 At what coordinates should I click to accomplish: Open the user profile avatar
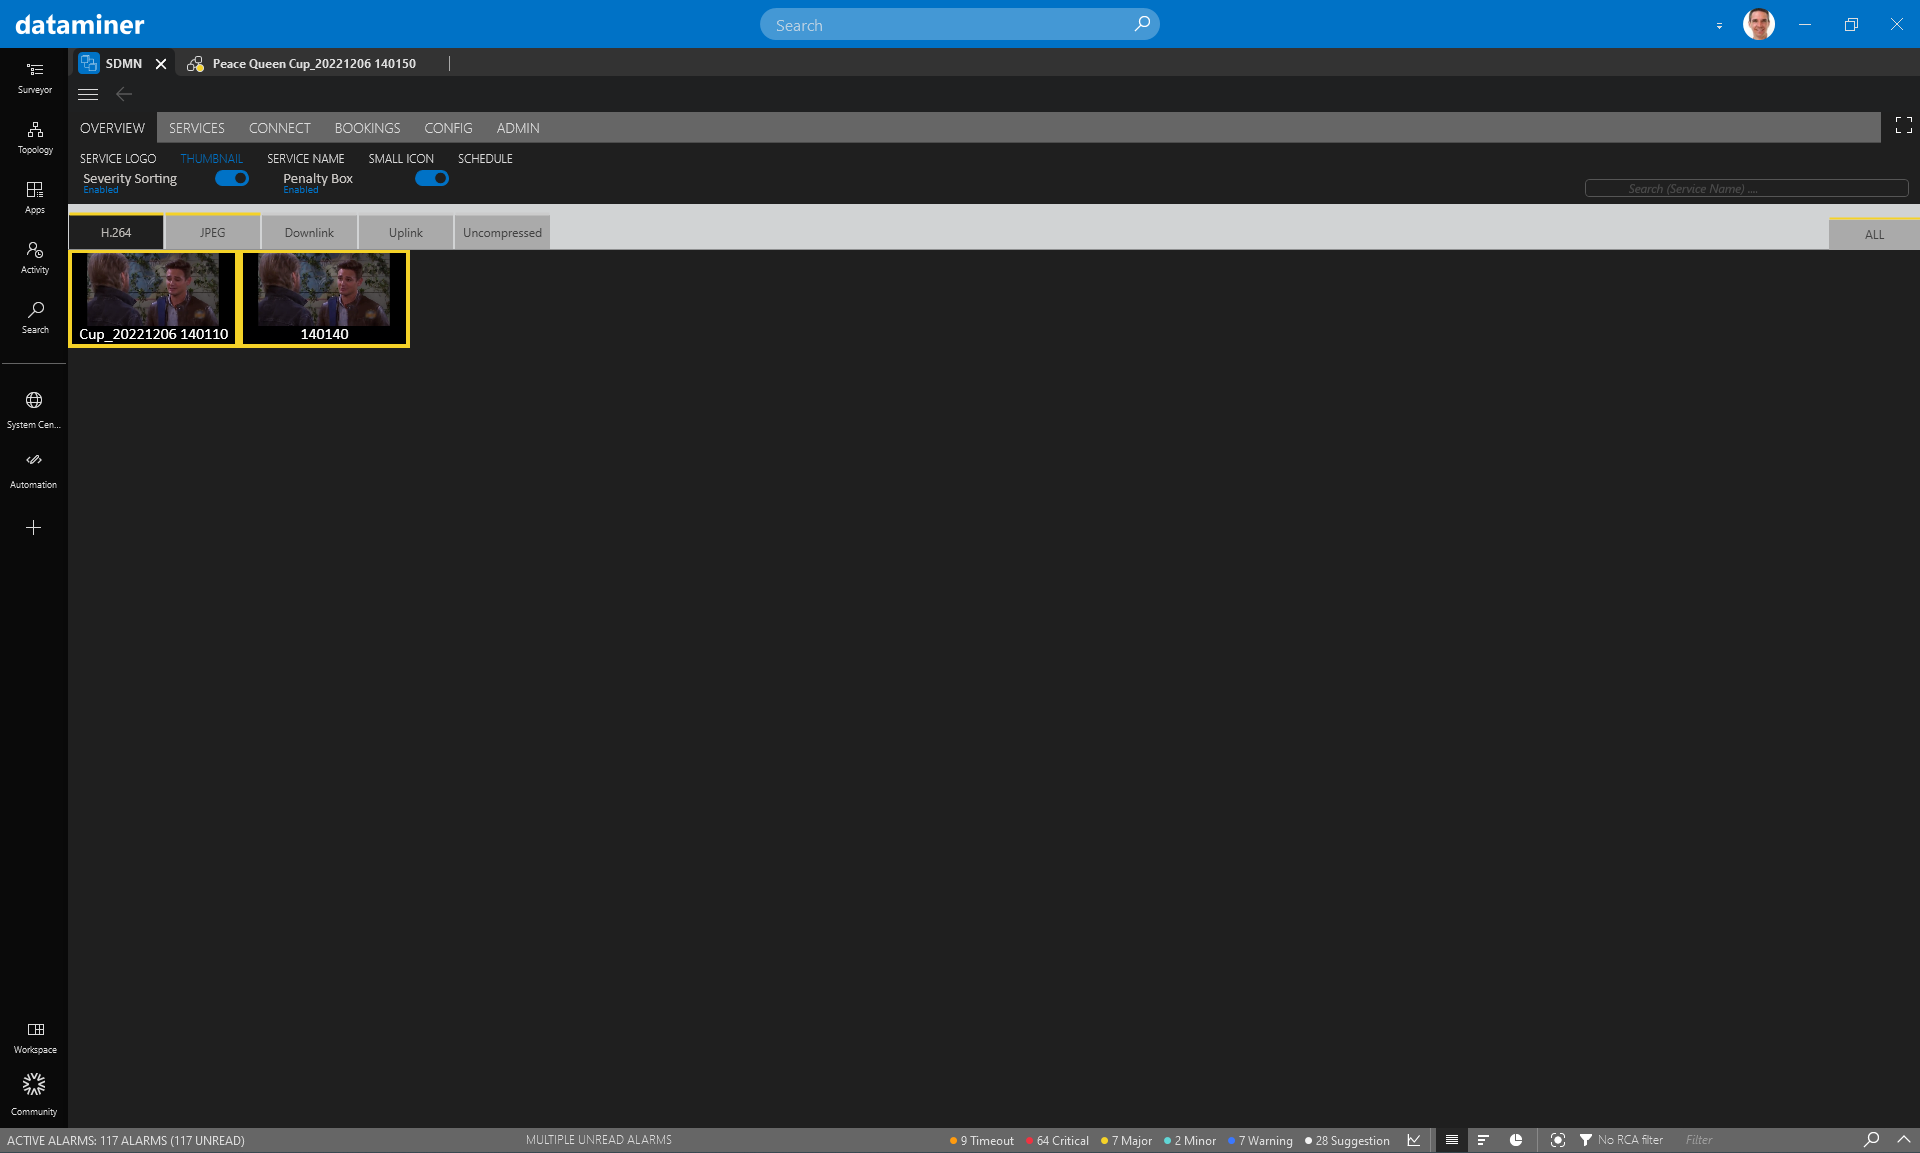[x=1758, y=24]
